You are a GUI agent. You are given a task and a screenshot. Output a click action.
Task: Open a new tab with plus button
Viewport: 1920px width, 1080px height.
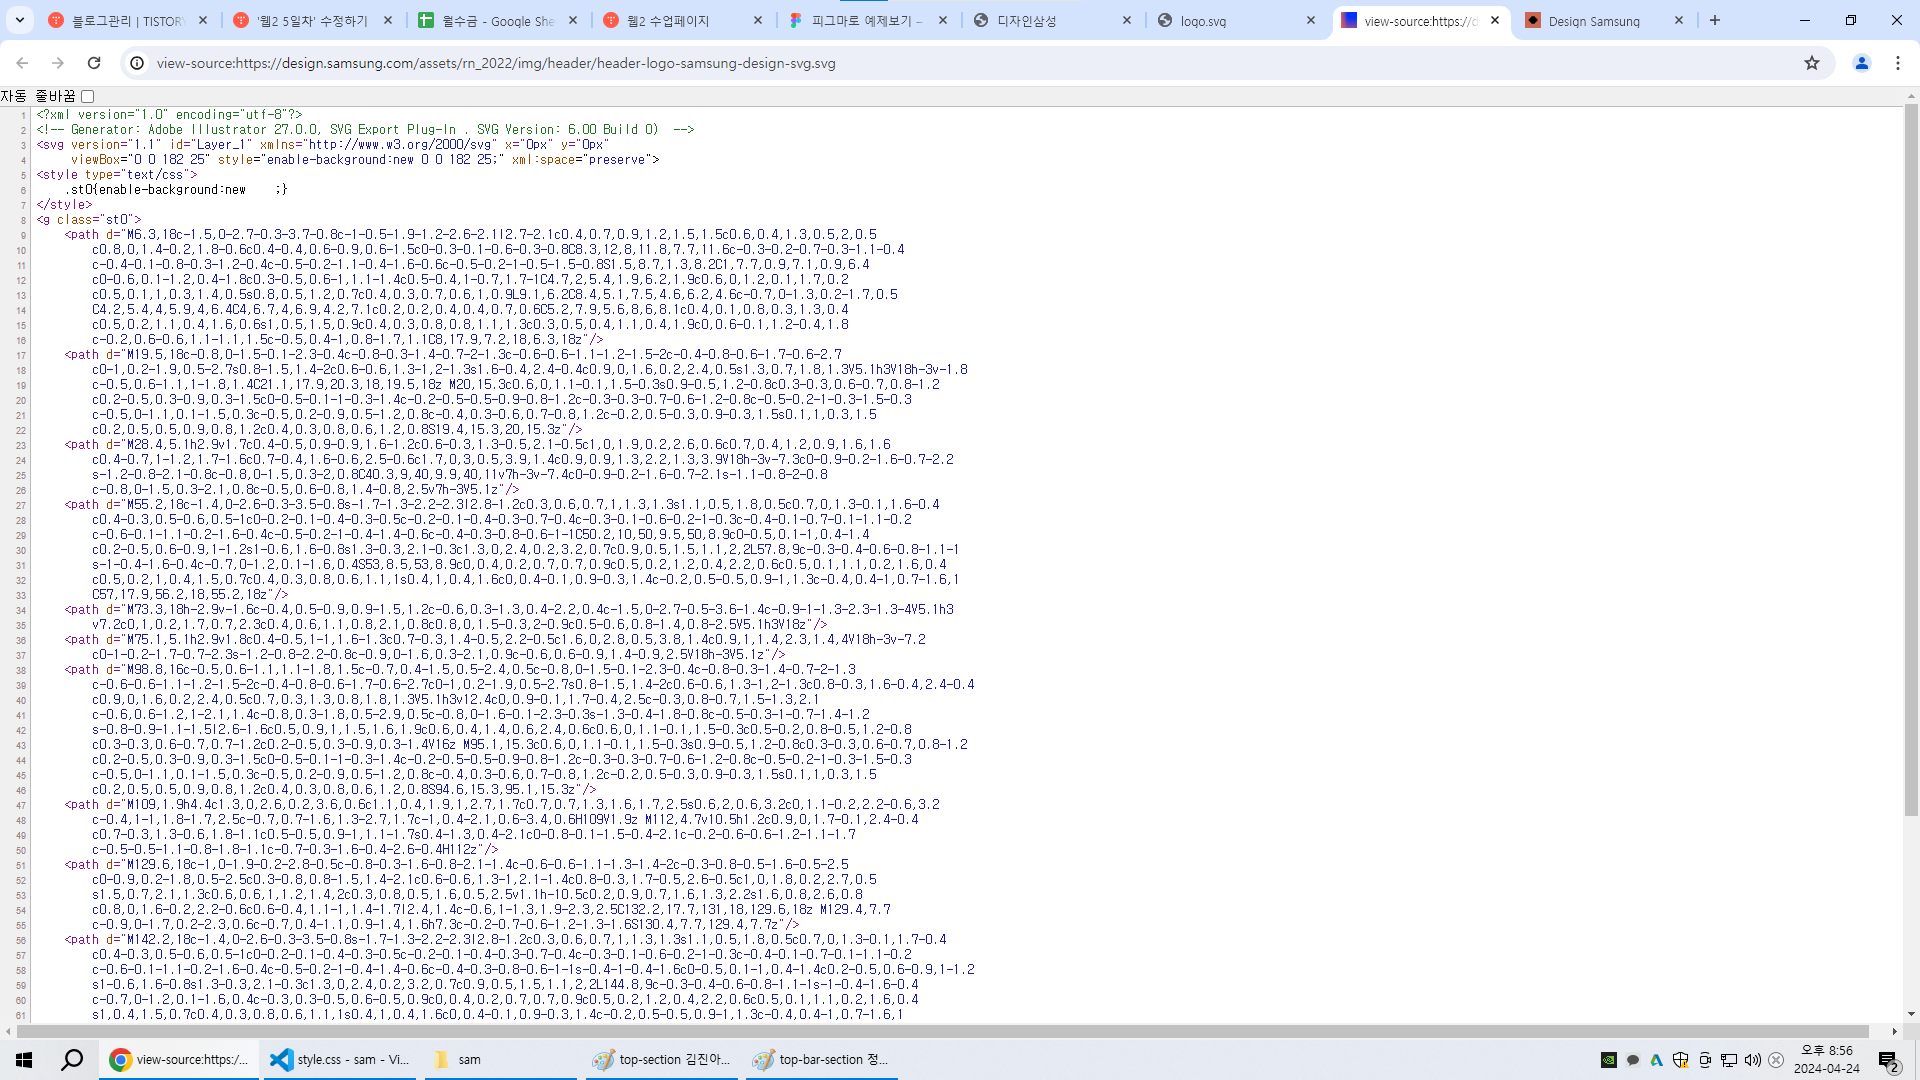(x=1715, y=20)
